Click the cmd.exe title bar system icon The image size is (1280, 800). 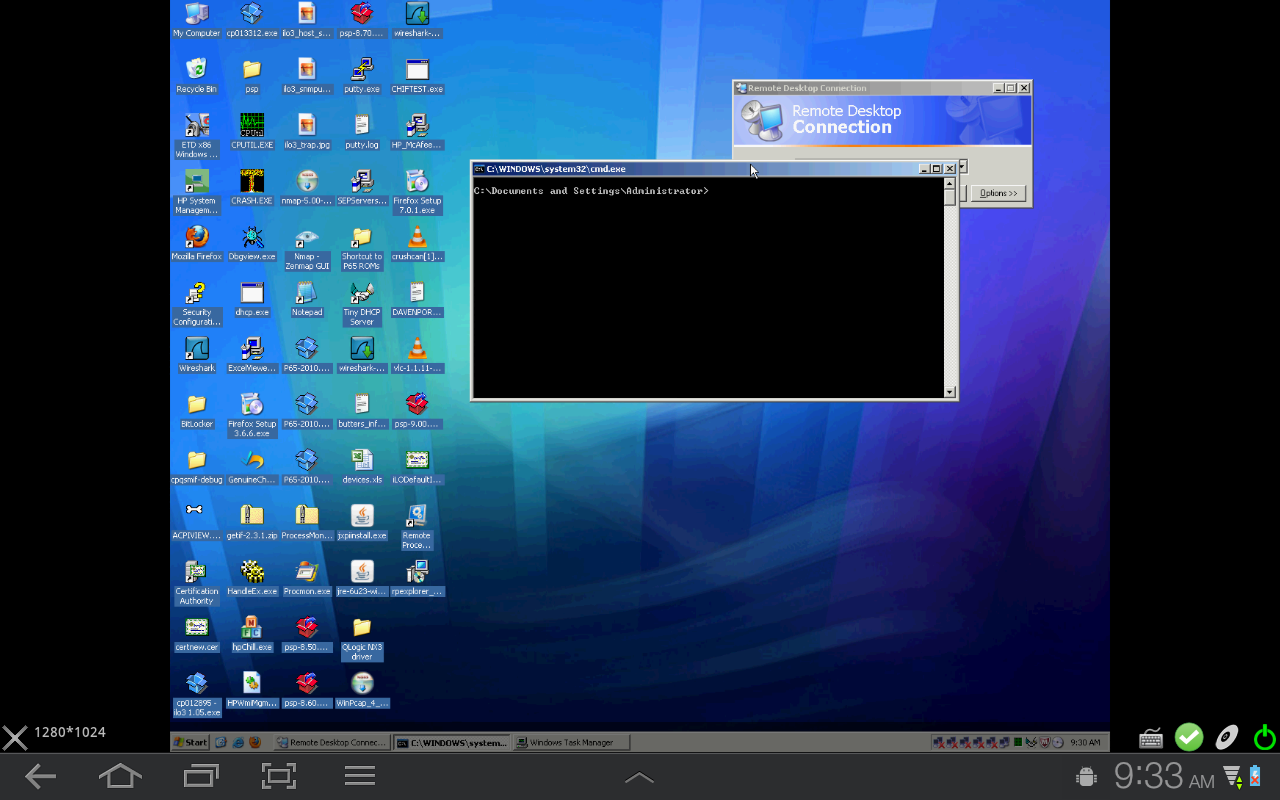[479, 169]
